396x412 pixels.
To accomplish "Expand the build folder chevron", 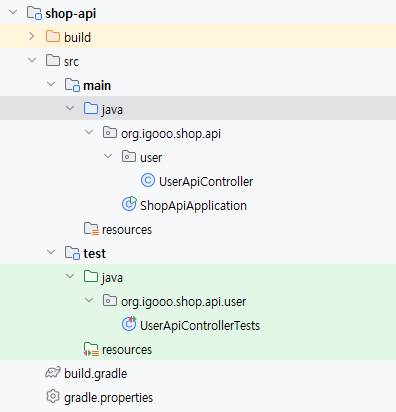I will [32, 36].
